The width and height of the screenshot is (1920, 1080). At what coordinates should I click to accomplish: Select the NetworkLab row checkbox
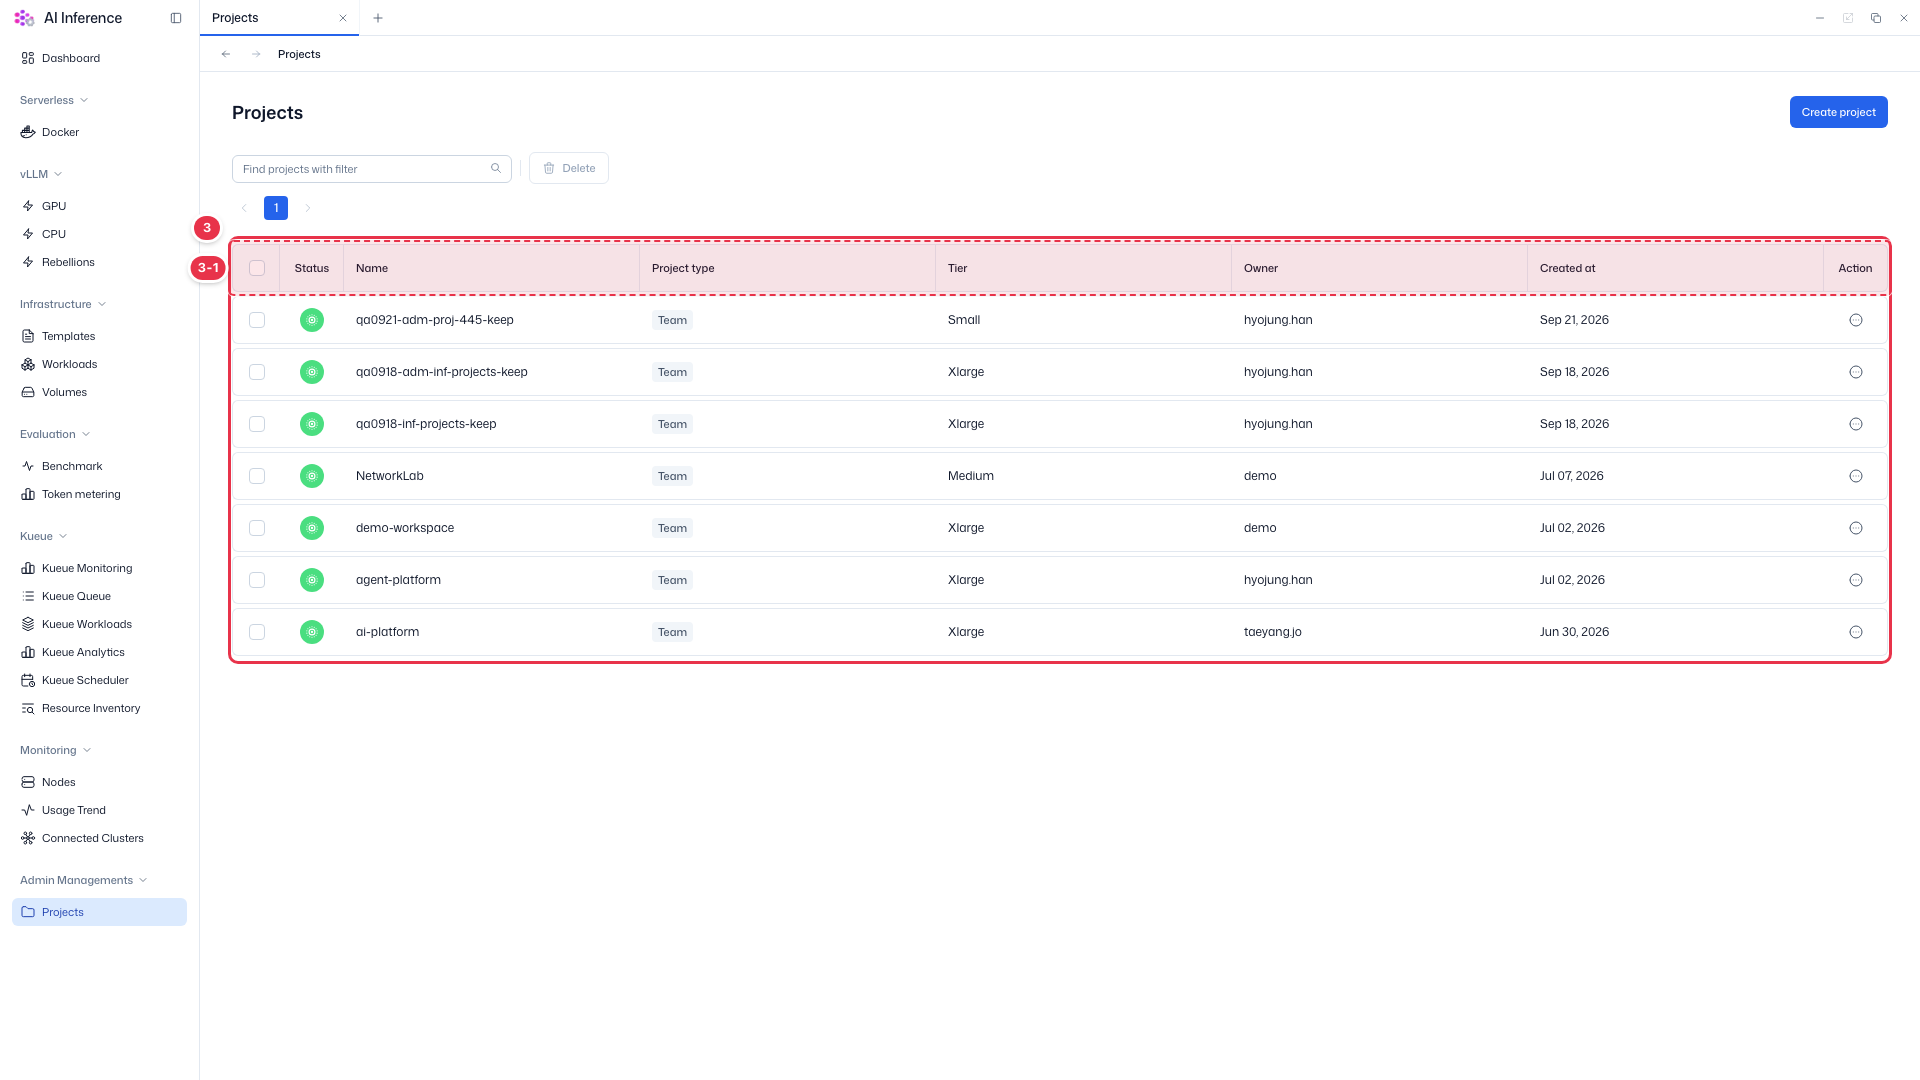(x=257, y=476)
